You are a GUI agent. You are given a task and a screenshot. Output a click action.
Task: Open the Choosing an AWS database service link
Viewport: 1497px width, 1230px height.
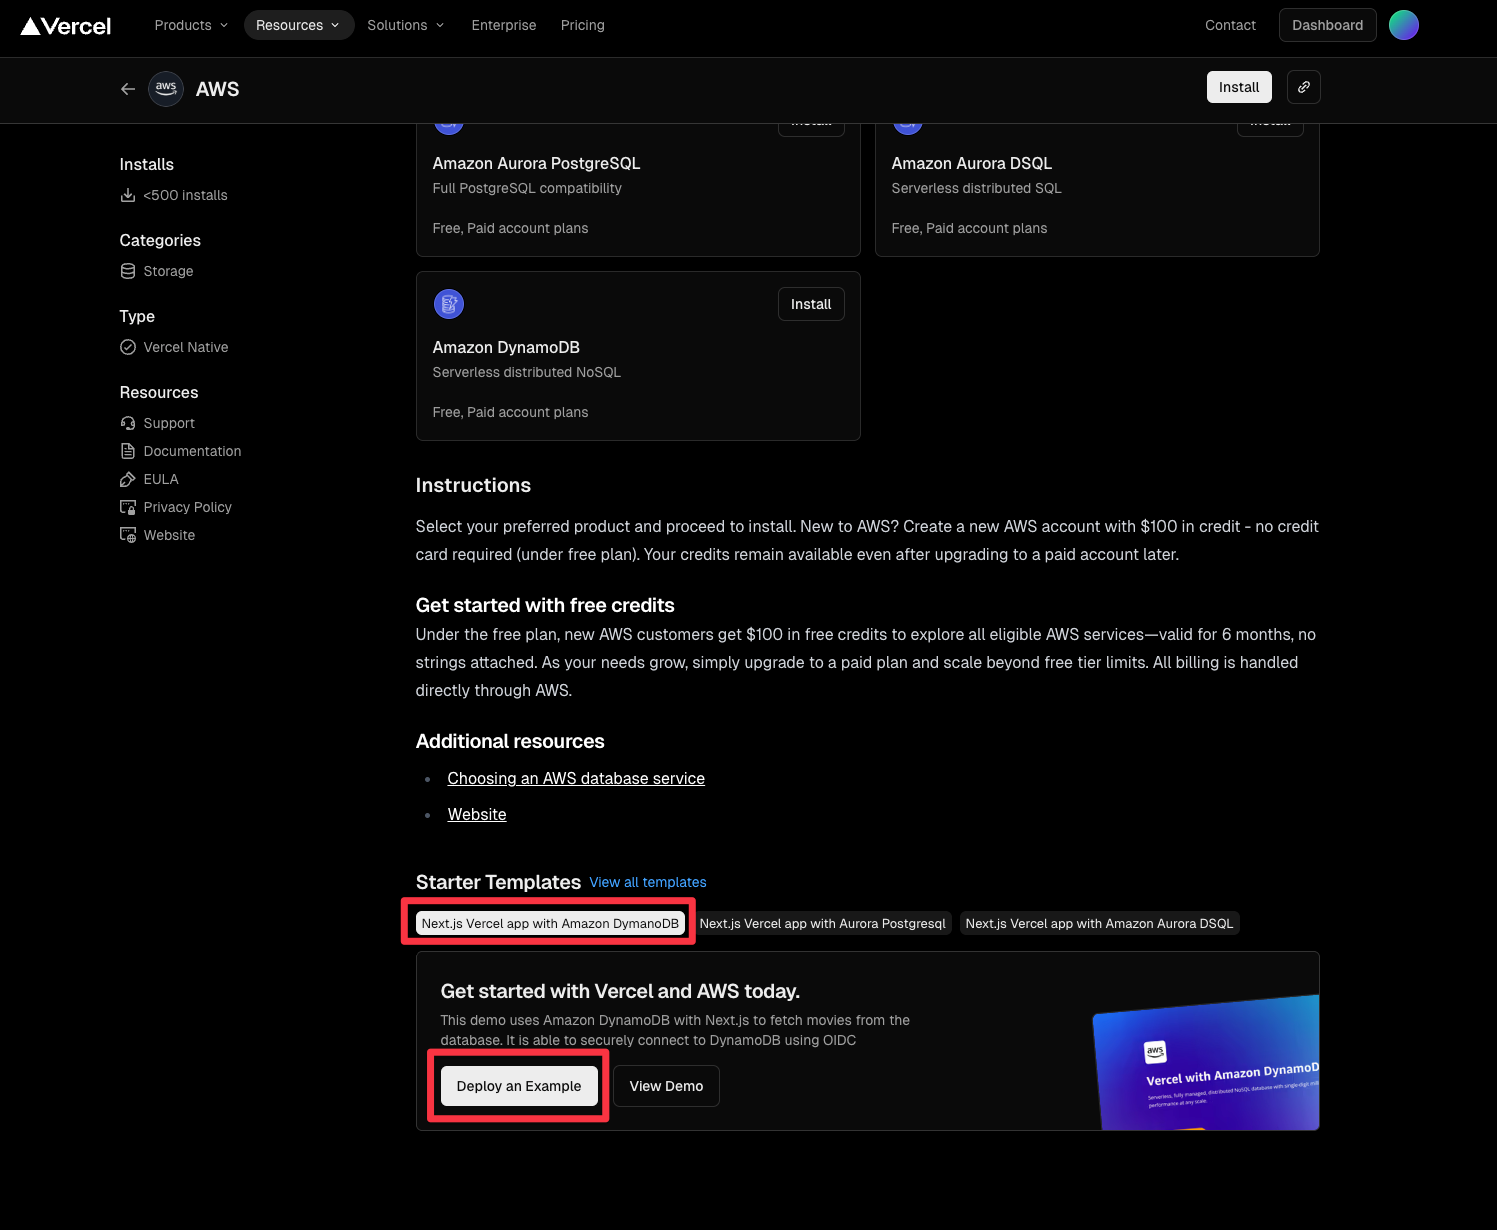pos(576,778)
